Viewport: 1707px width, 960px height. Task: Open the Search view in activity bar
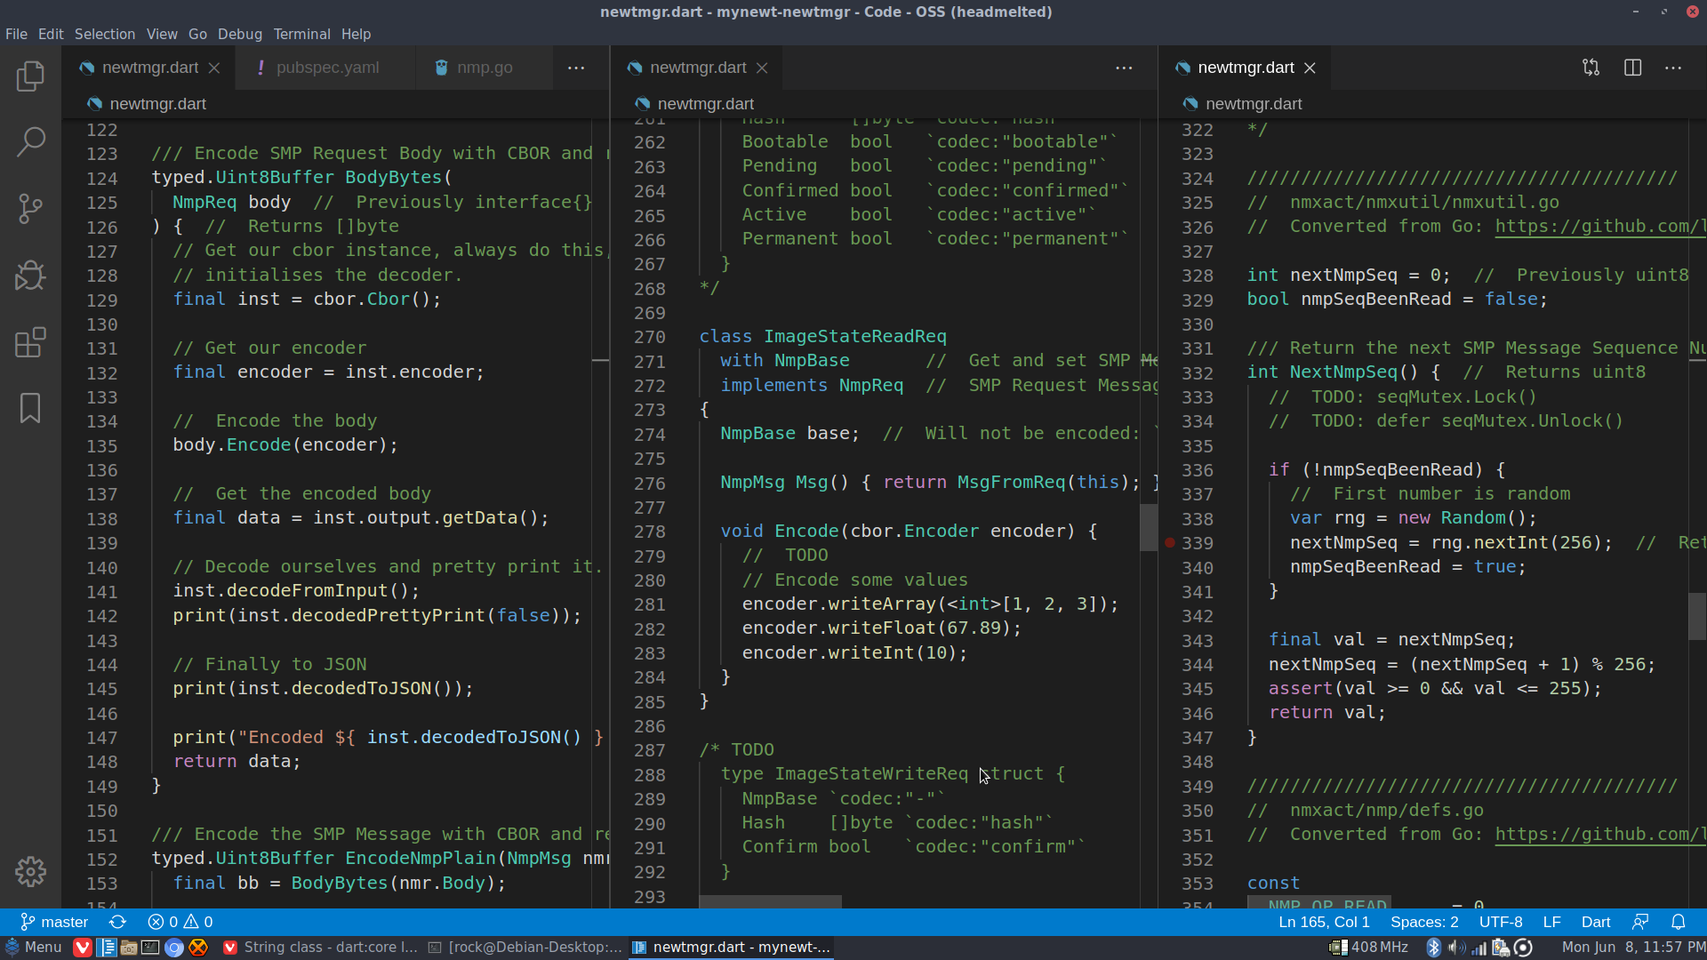tap(30, 142)
